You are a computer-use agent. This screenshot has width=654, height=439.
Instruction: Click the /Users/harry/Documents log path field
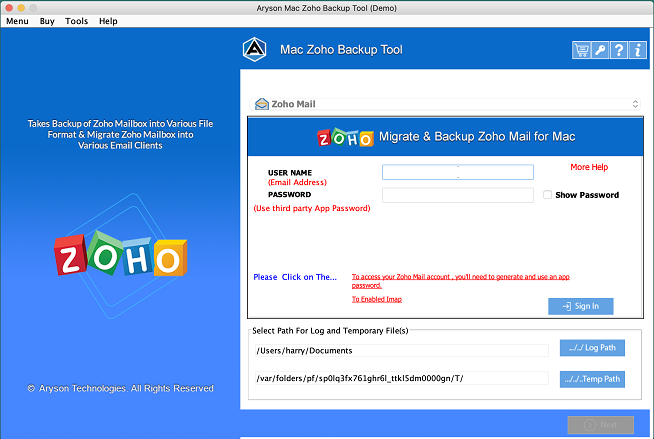point(401,351)
